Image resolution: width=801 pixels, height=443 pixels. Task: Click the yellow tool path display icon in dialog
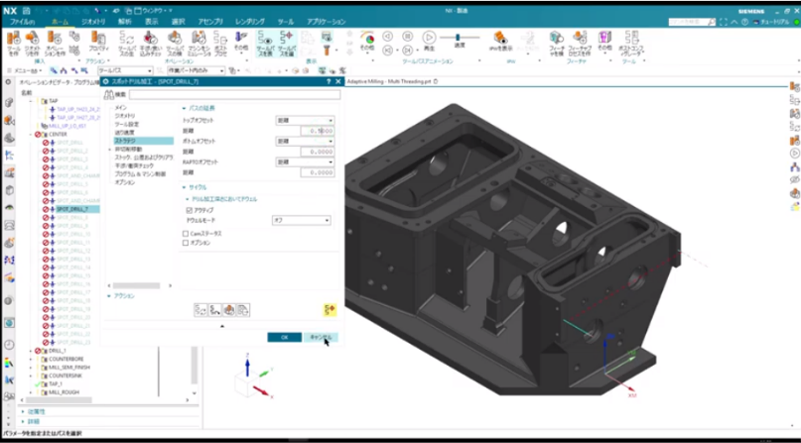329,310
